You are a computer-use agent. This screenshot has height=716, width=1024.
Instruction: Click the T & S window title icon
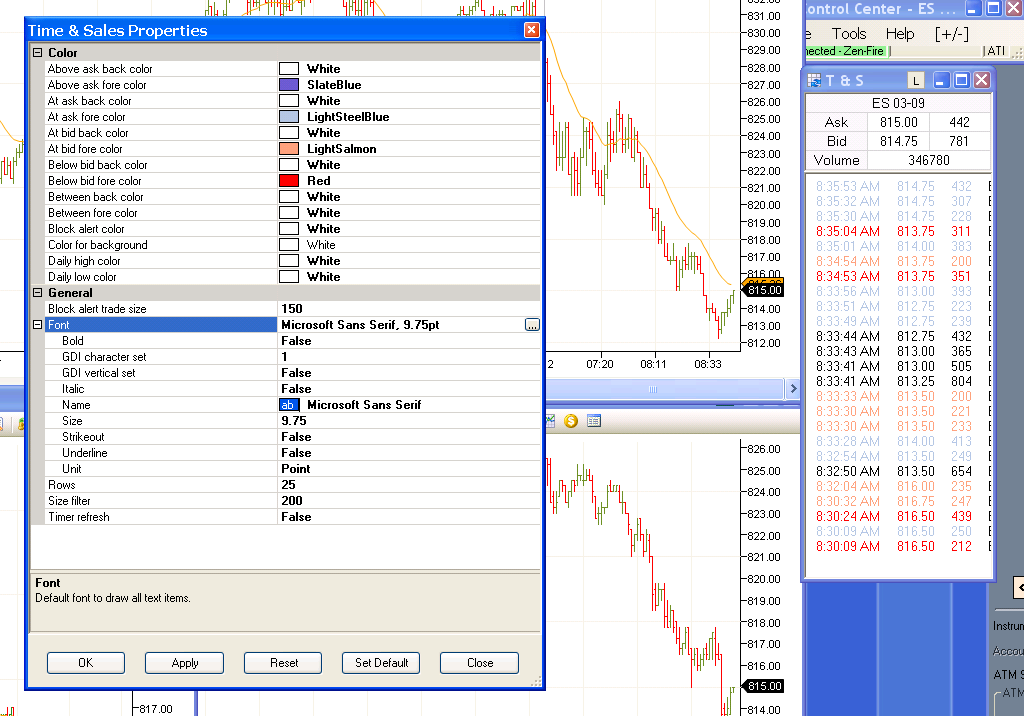click(x=814, y=80)
